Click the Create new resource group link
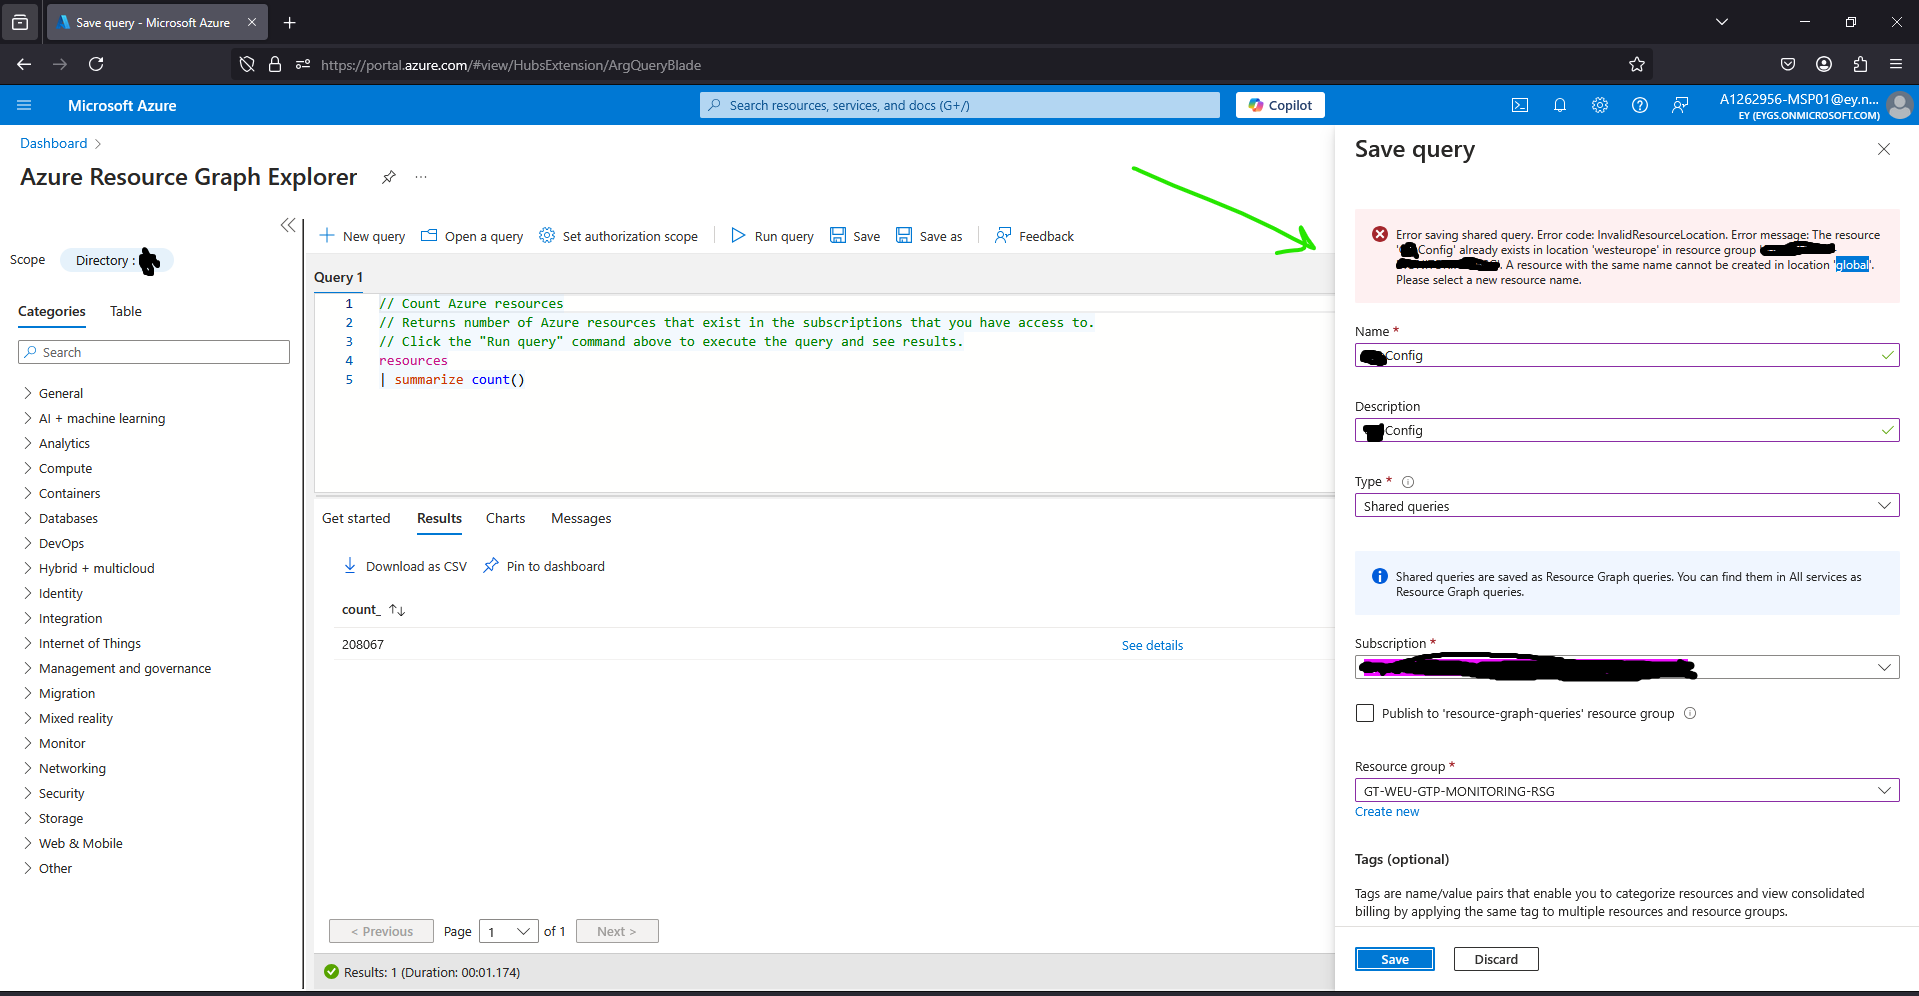The width and height of the screenshot is (1919, 996). pyautogui.click(x=1387, y=812)
